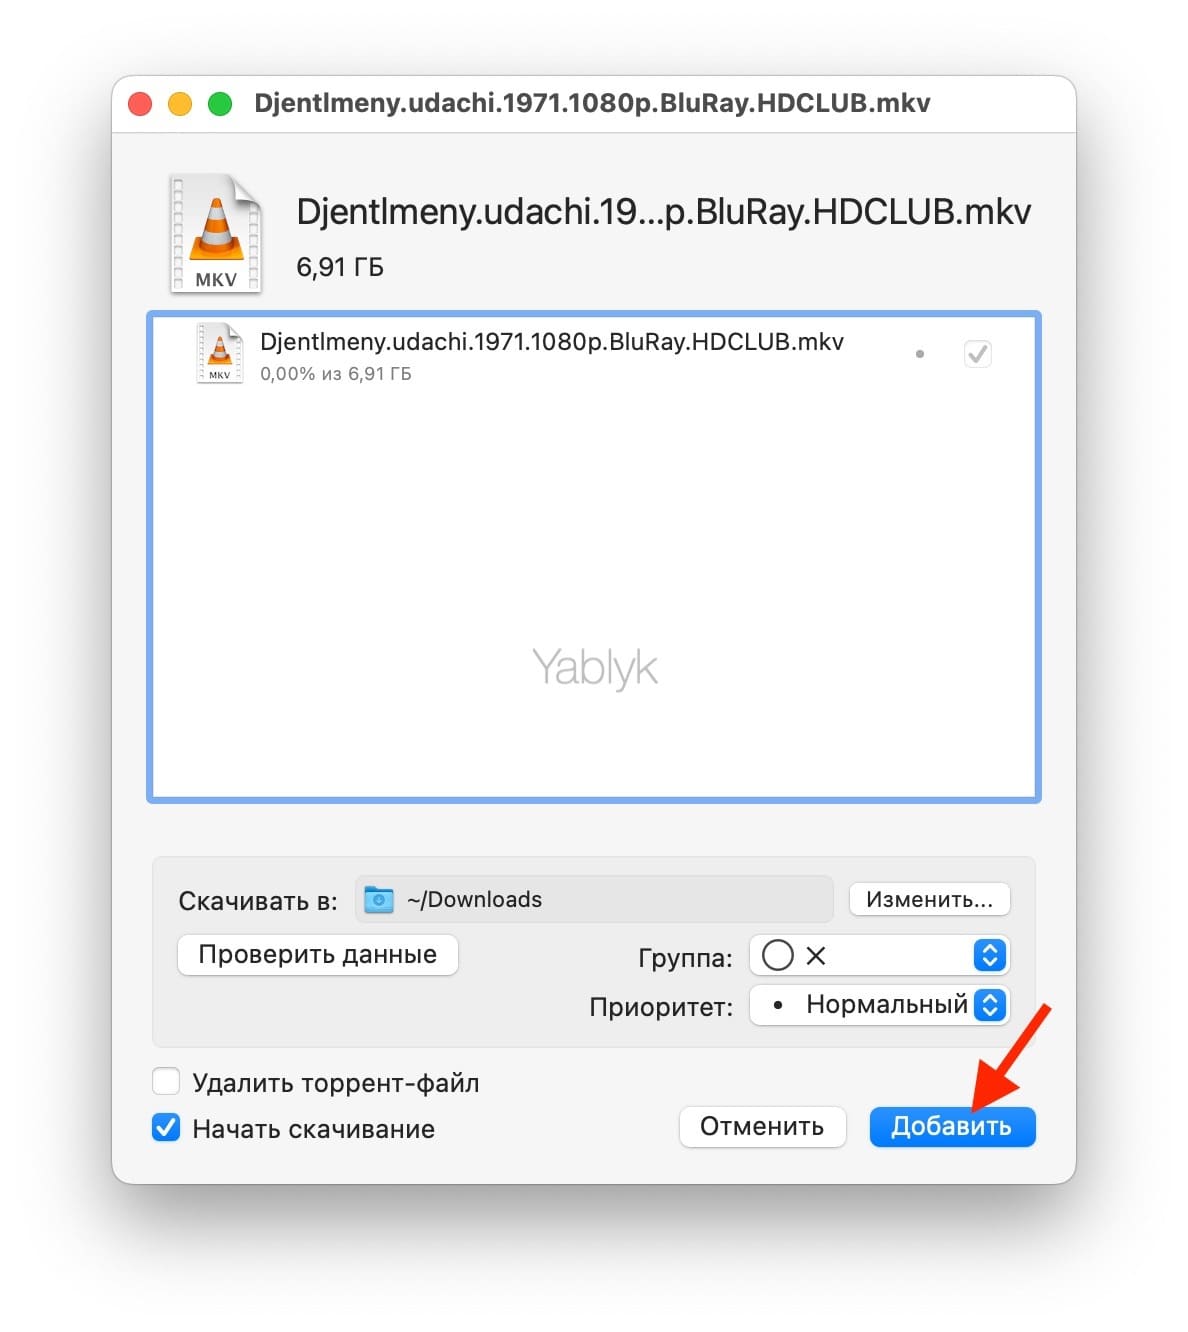The height and width of the screenshot is (1332, 1188).
Task: Toggle the file download checkbox in list
Action: [977, 354]
